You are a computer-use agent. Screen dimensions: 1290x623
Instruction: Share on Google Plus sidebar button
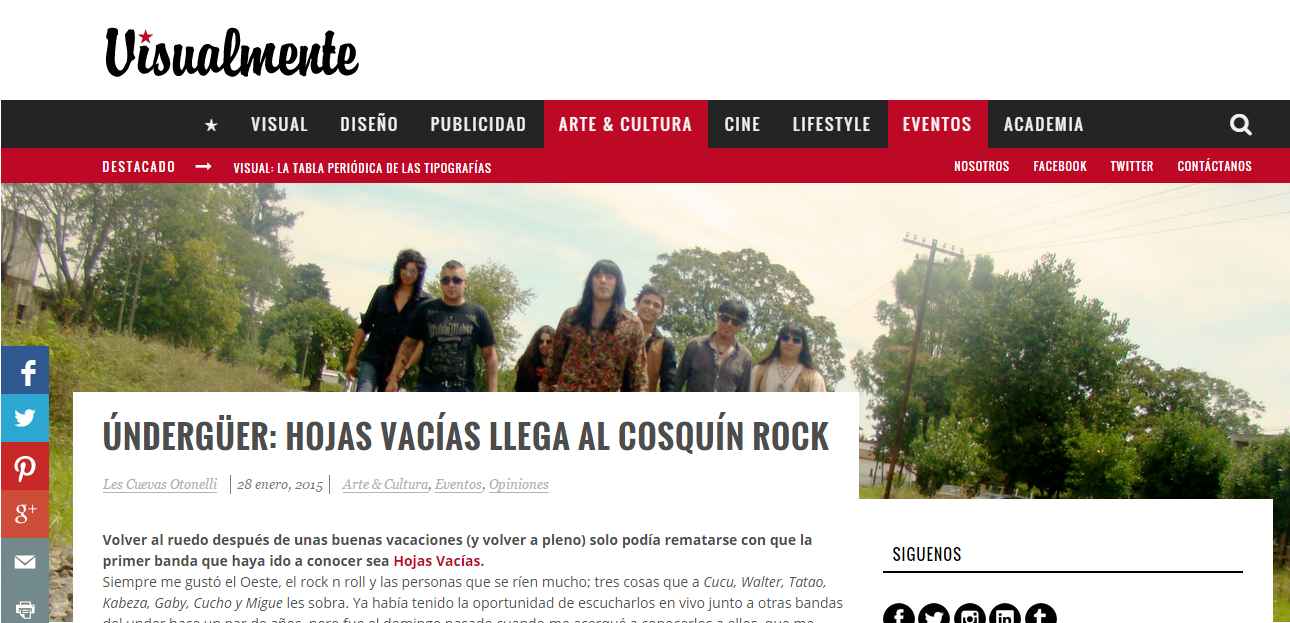[x=25, y=514]
